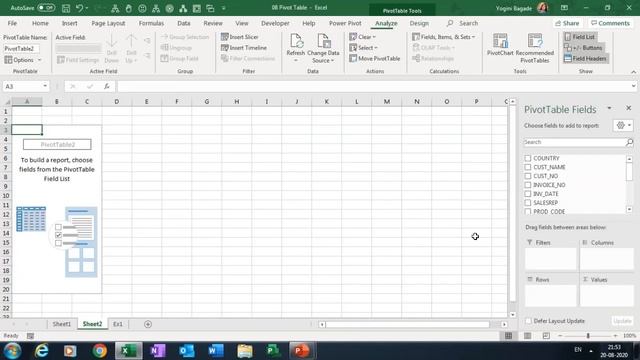Switch to Page Break Preview in status bar
640x360 pixels.
[546, 336]
